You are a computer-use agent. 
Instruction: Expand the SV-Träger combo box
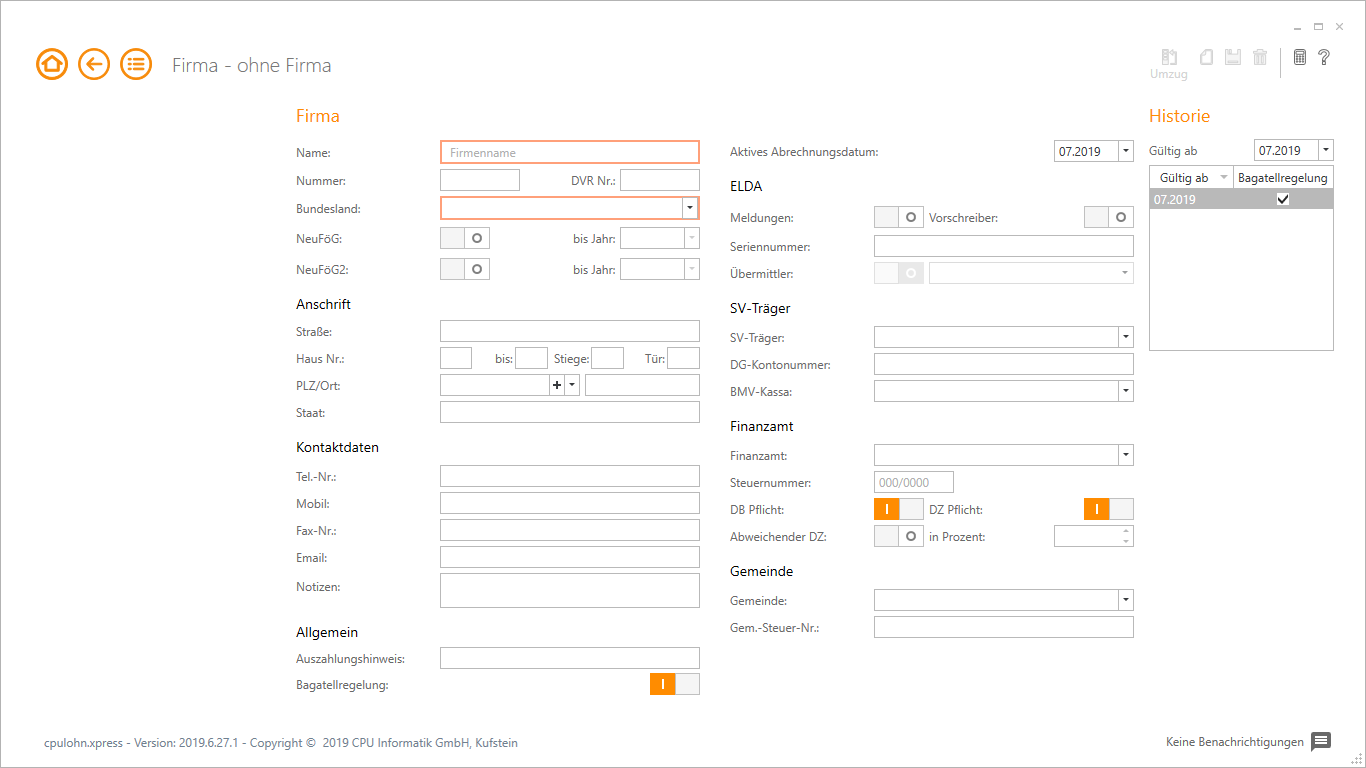point(1126,337)
